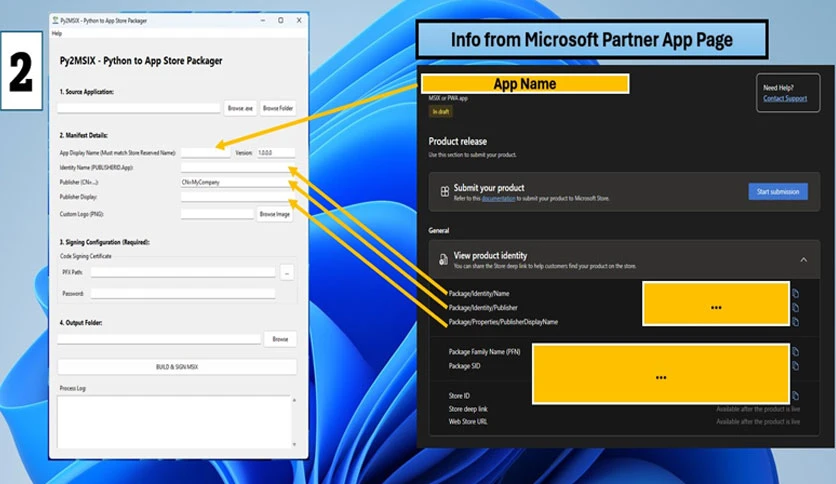836x484 pixels.
Task: Click the Browse Folder button
Action: (278, 108)
